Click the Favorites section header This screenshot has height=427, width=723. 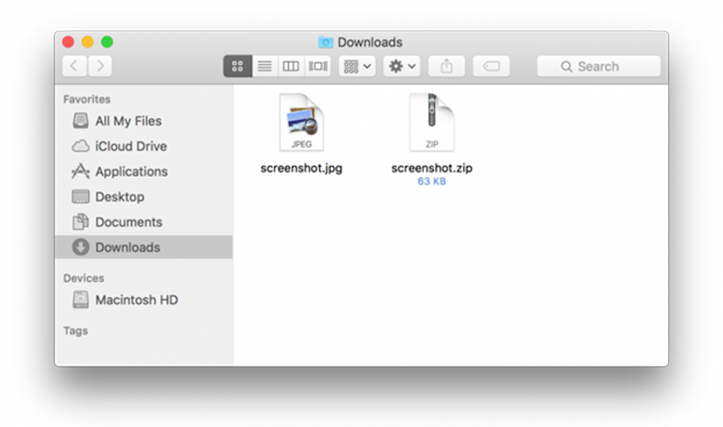87,99
